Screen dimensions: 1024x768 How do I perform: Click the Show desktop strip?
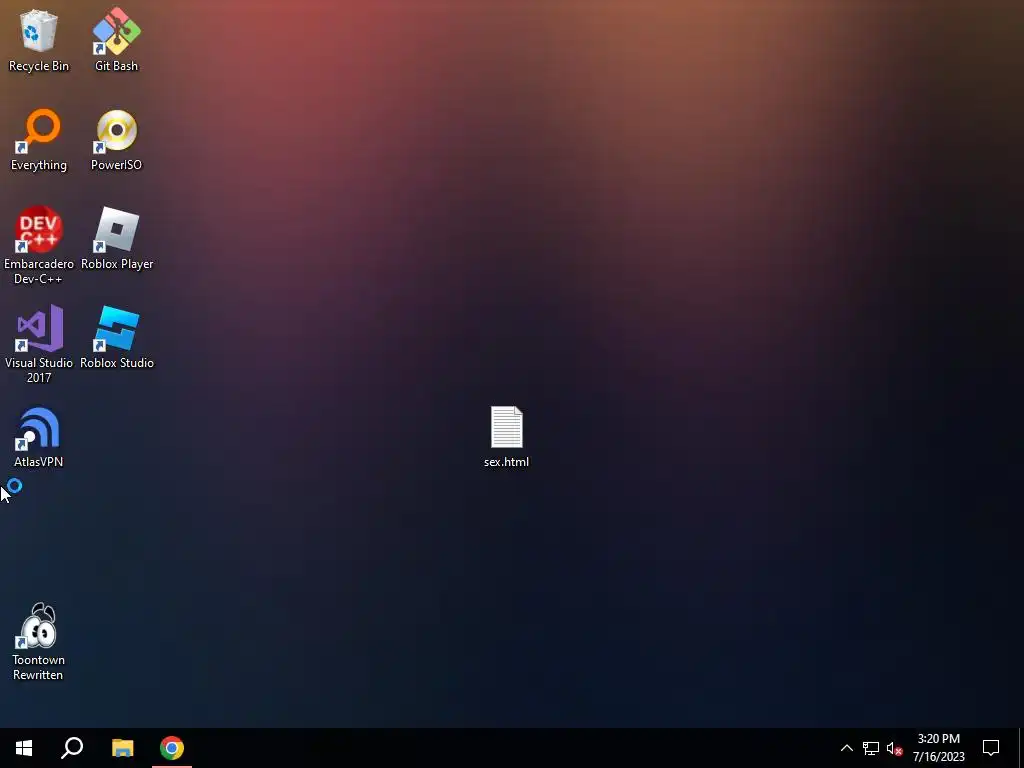click(x=1021, y=748)
